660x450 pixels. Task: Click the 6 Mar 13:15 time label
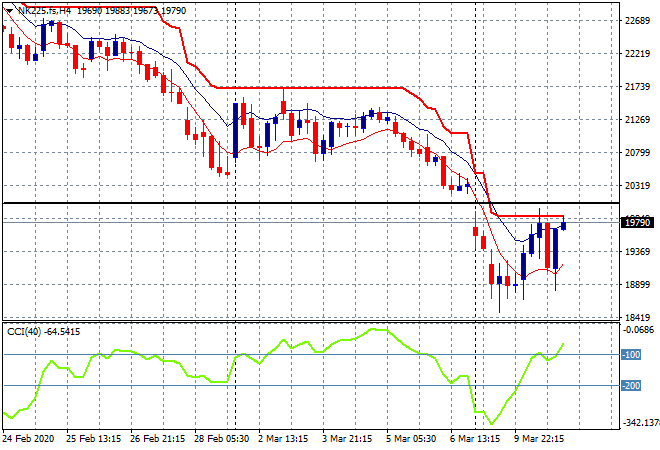tap(477, 438)
